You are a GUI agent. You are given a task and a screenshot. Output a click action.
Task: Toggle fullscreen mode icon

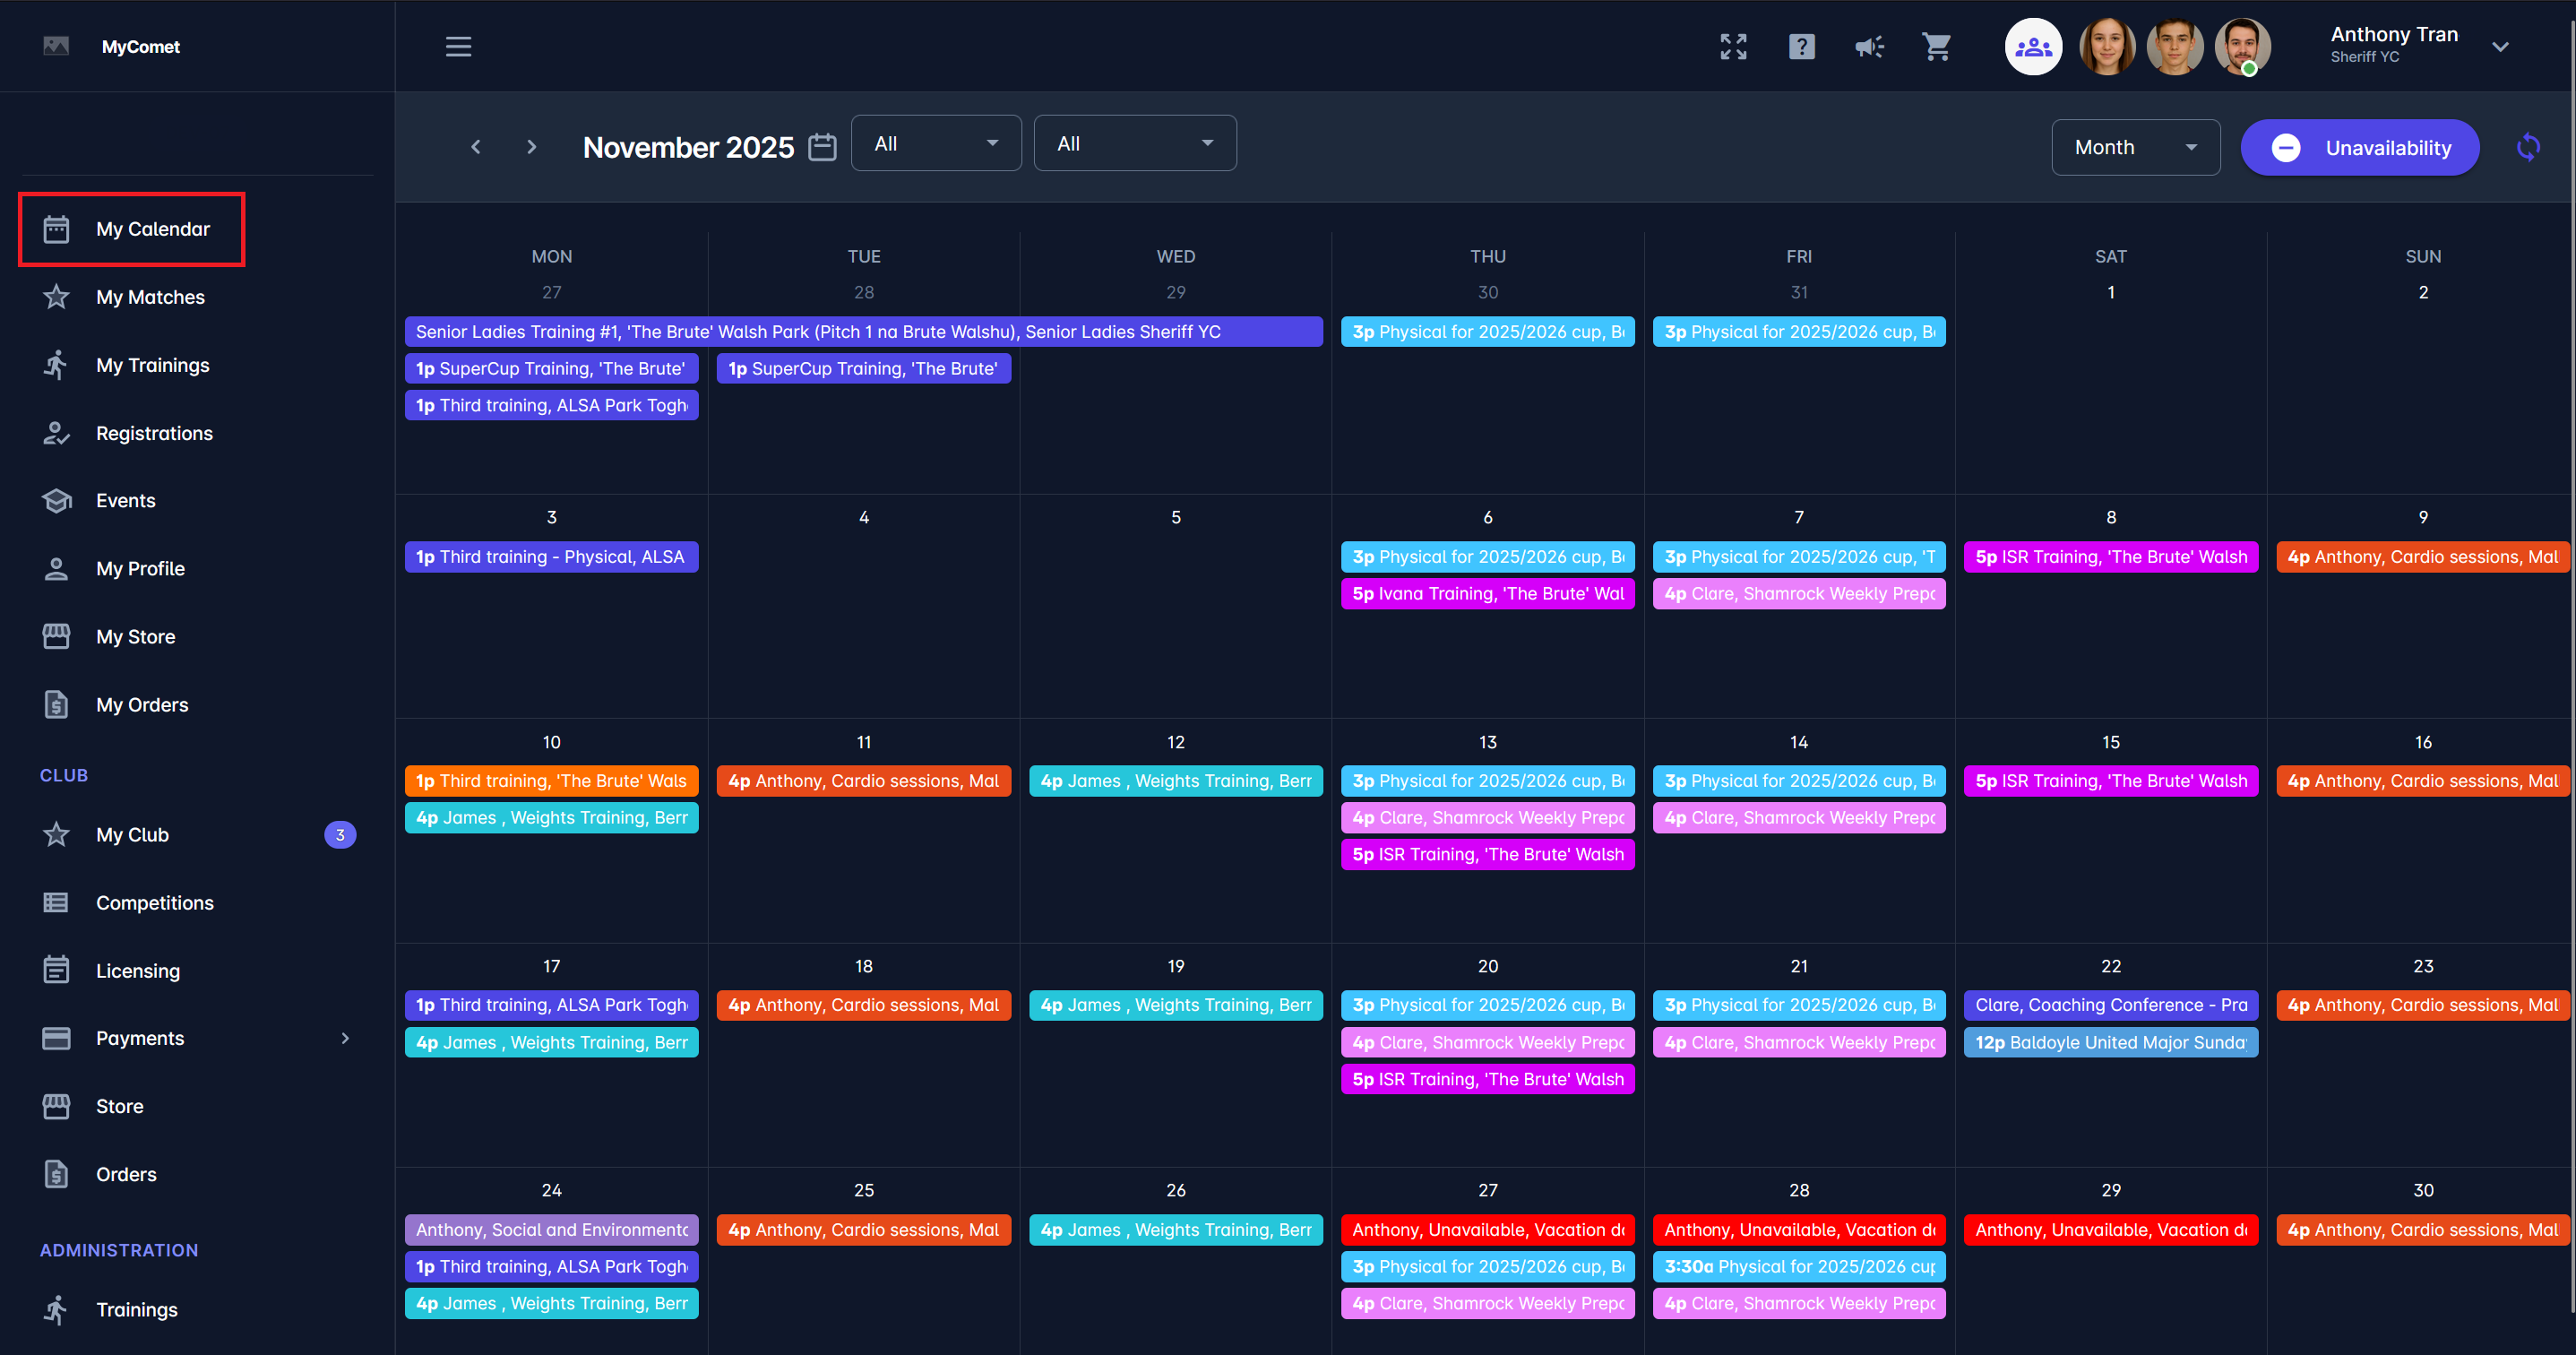[1733, 47]
